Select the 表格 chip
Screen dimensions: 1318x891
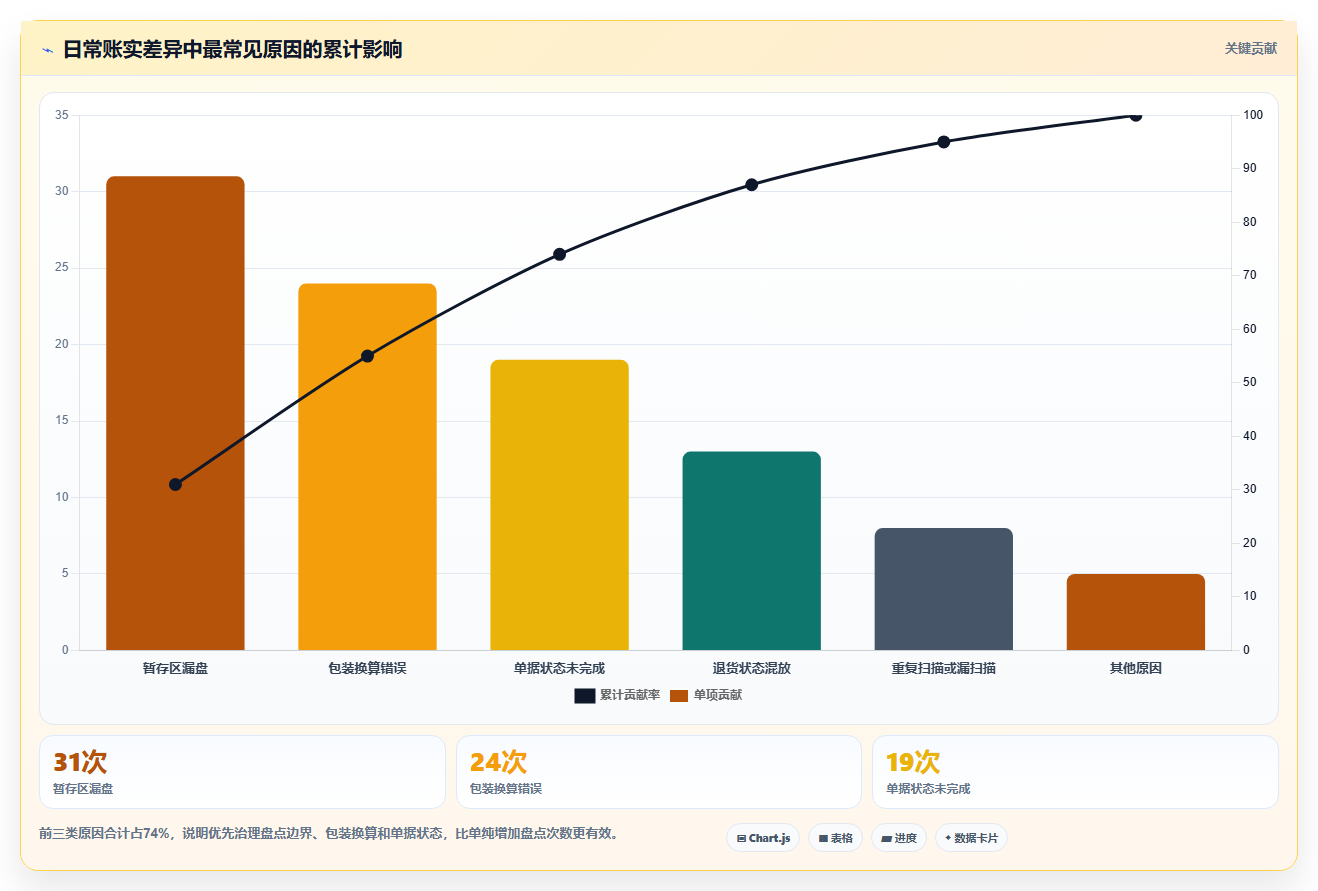tap(836, 838)
